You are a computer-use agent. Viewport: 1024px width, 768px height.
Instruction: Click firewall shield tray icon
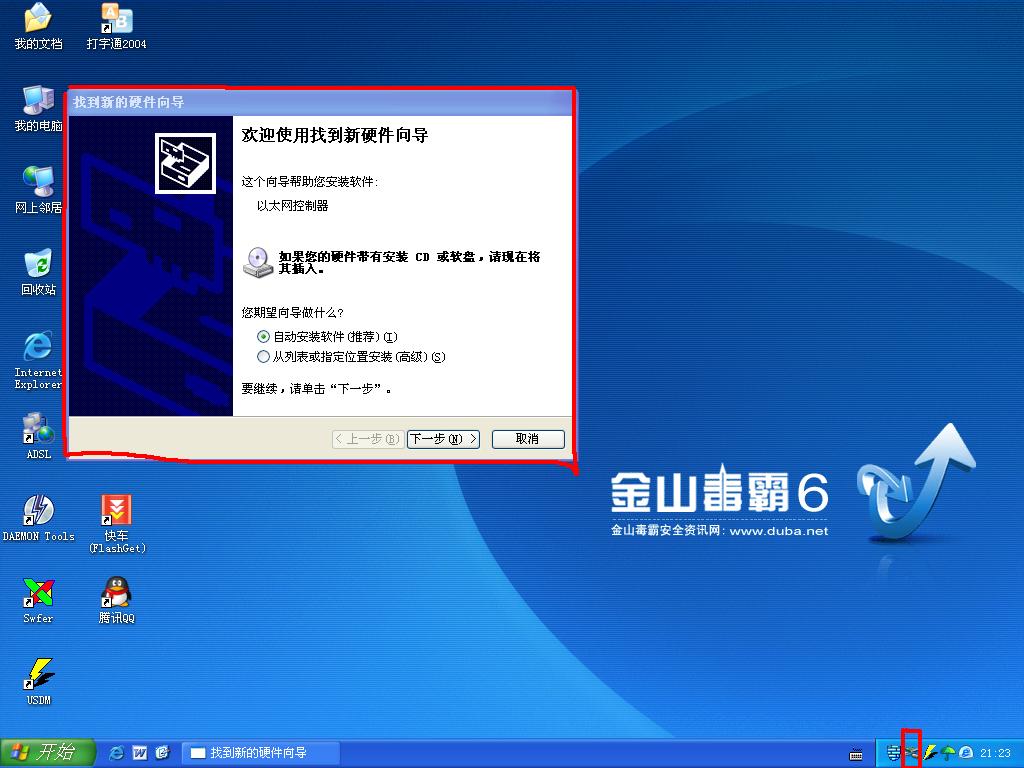click(x=894, y=753)
